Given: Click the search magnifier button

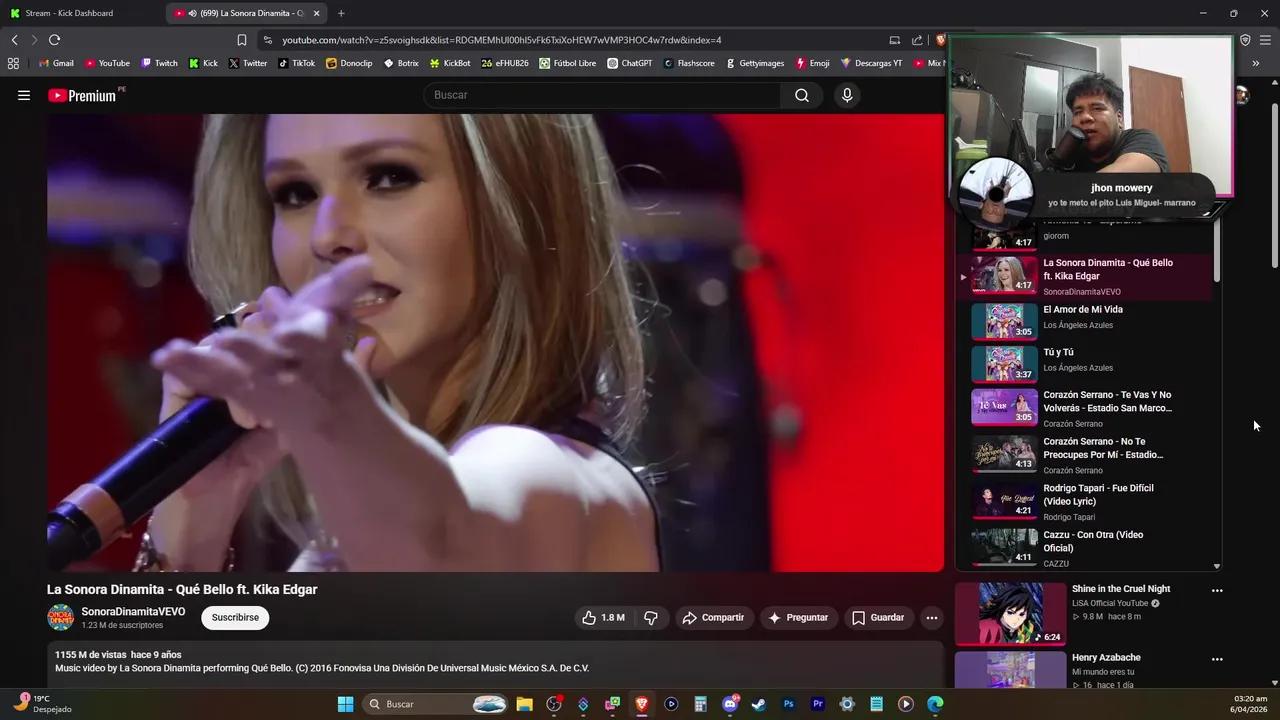Looking at the screenshot, I should (802, 95).
